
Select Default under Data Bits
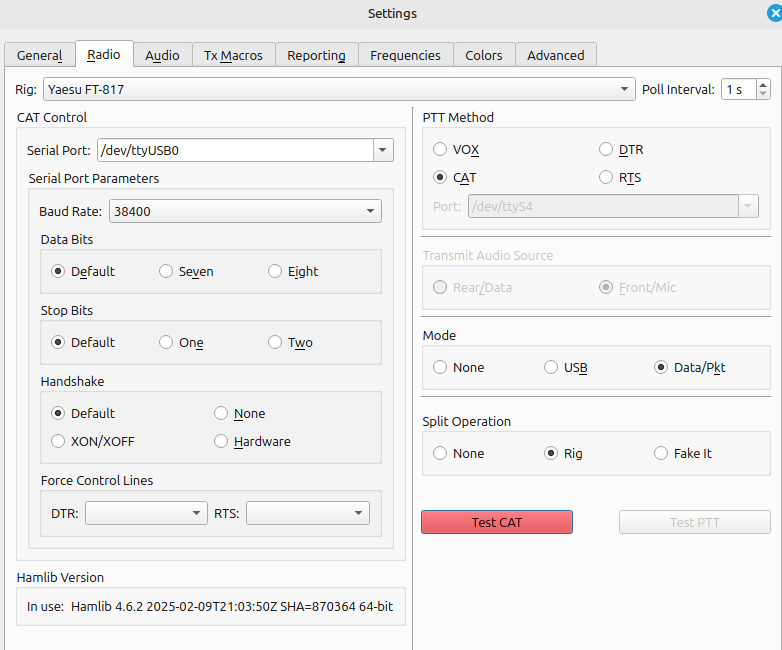coord(83,271)
